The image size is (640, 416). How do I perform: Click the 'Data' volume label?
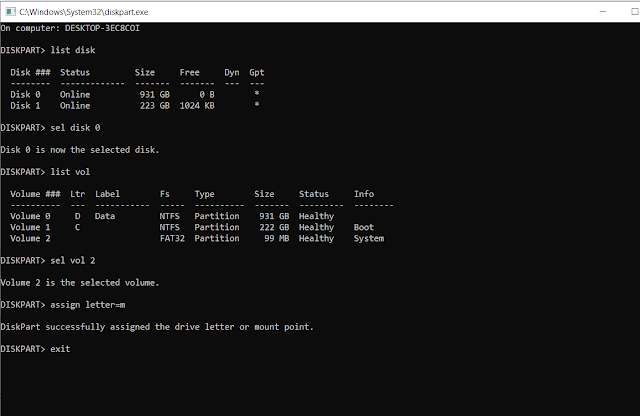pos(105,216)
